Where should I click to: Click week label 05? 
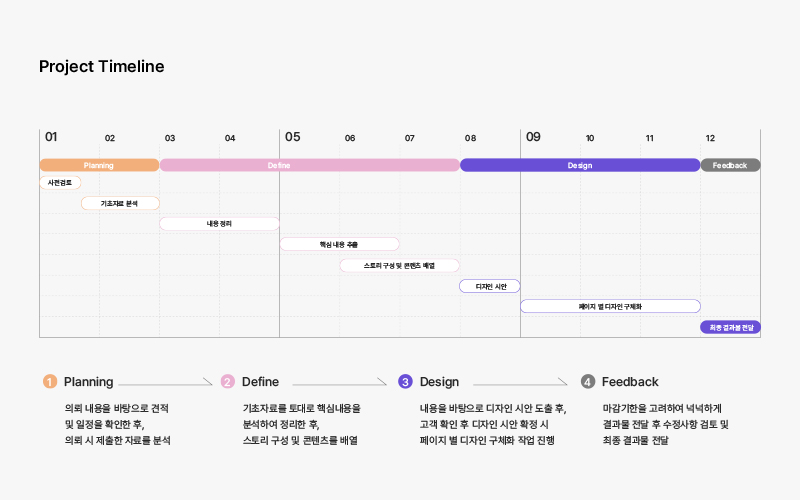293,137
